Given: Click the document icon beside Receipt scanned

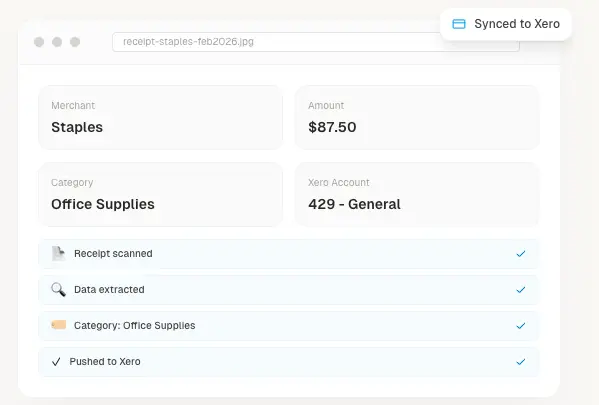Looking at the screenshot, I should click(58, 253).
